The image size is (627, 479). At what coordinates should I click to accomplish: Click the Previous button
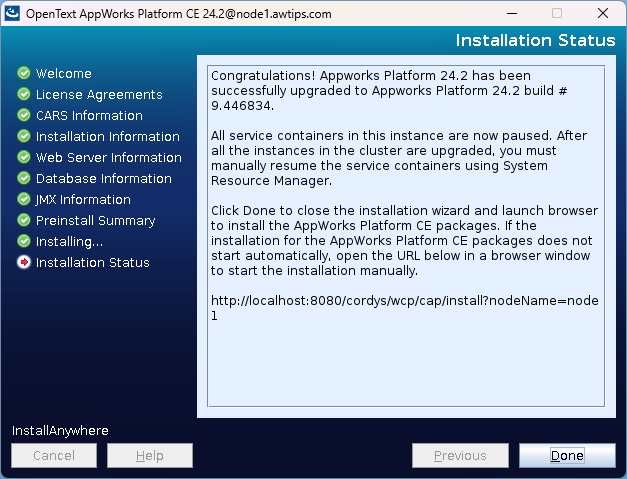click(460, 456)
